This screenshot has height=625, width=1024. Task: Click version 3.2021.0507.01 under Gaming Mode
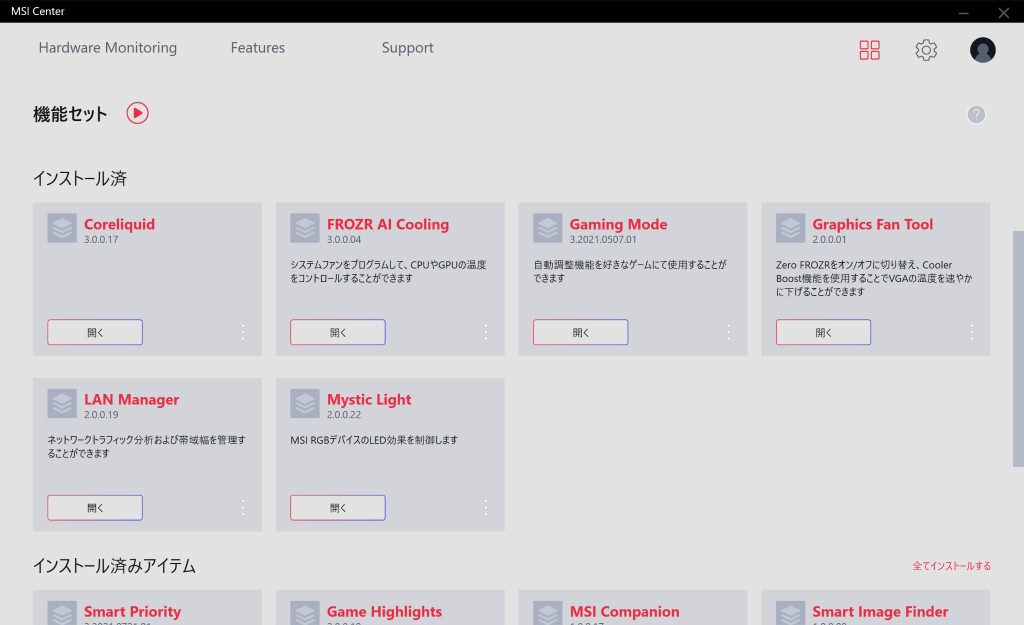coord(603,240)
